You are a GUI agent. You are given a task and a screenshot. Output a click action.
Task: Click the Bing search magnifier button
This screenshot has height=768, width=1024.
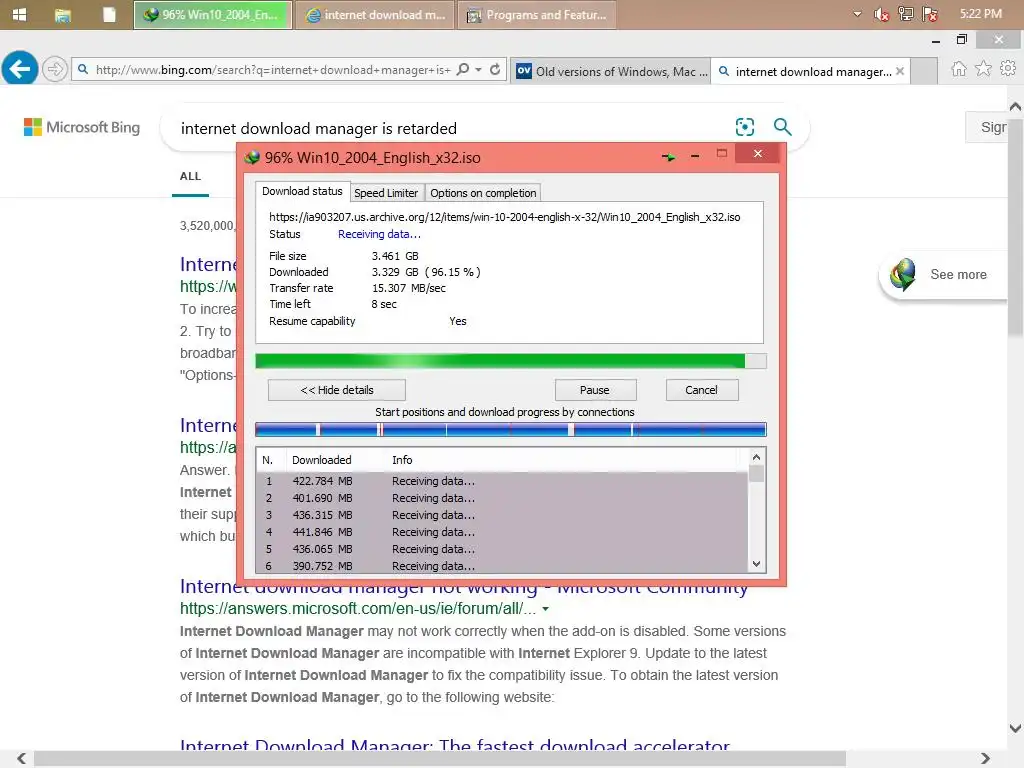pyautogui.click(x=782, y=127)
